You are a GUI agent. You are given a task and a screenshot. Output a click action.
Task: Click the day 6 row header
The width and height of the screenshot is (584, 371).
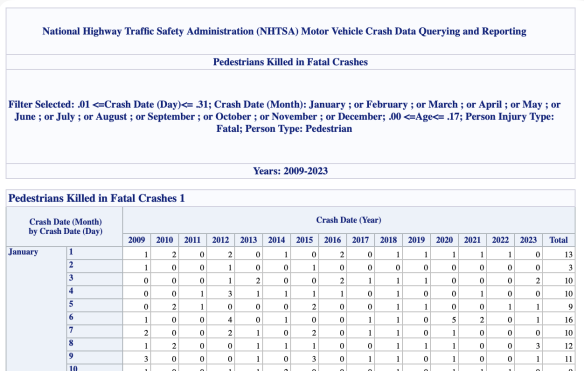95,318
